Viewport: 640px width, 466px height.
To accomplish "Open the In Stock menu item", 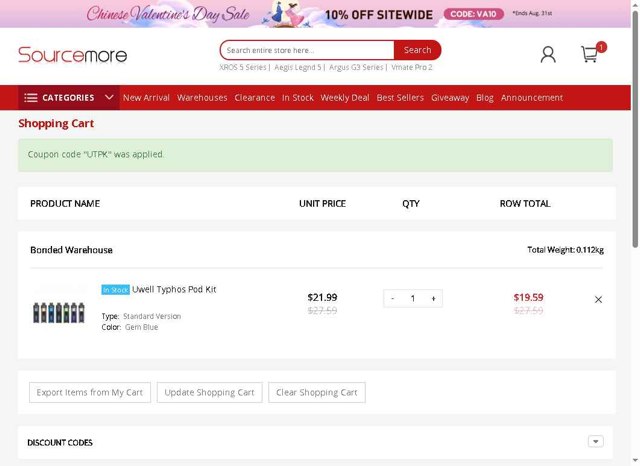I will point(298,98).
